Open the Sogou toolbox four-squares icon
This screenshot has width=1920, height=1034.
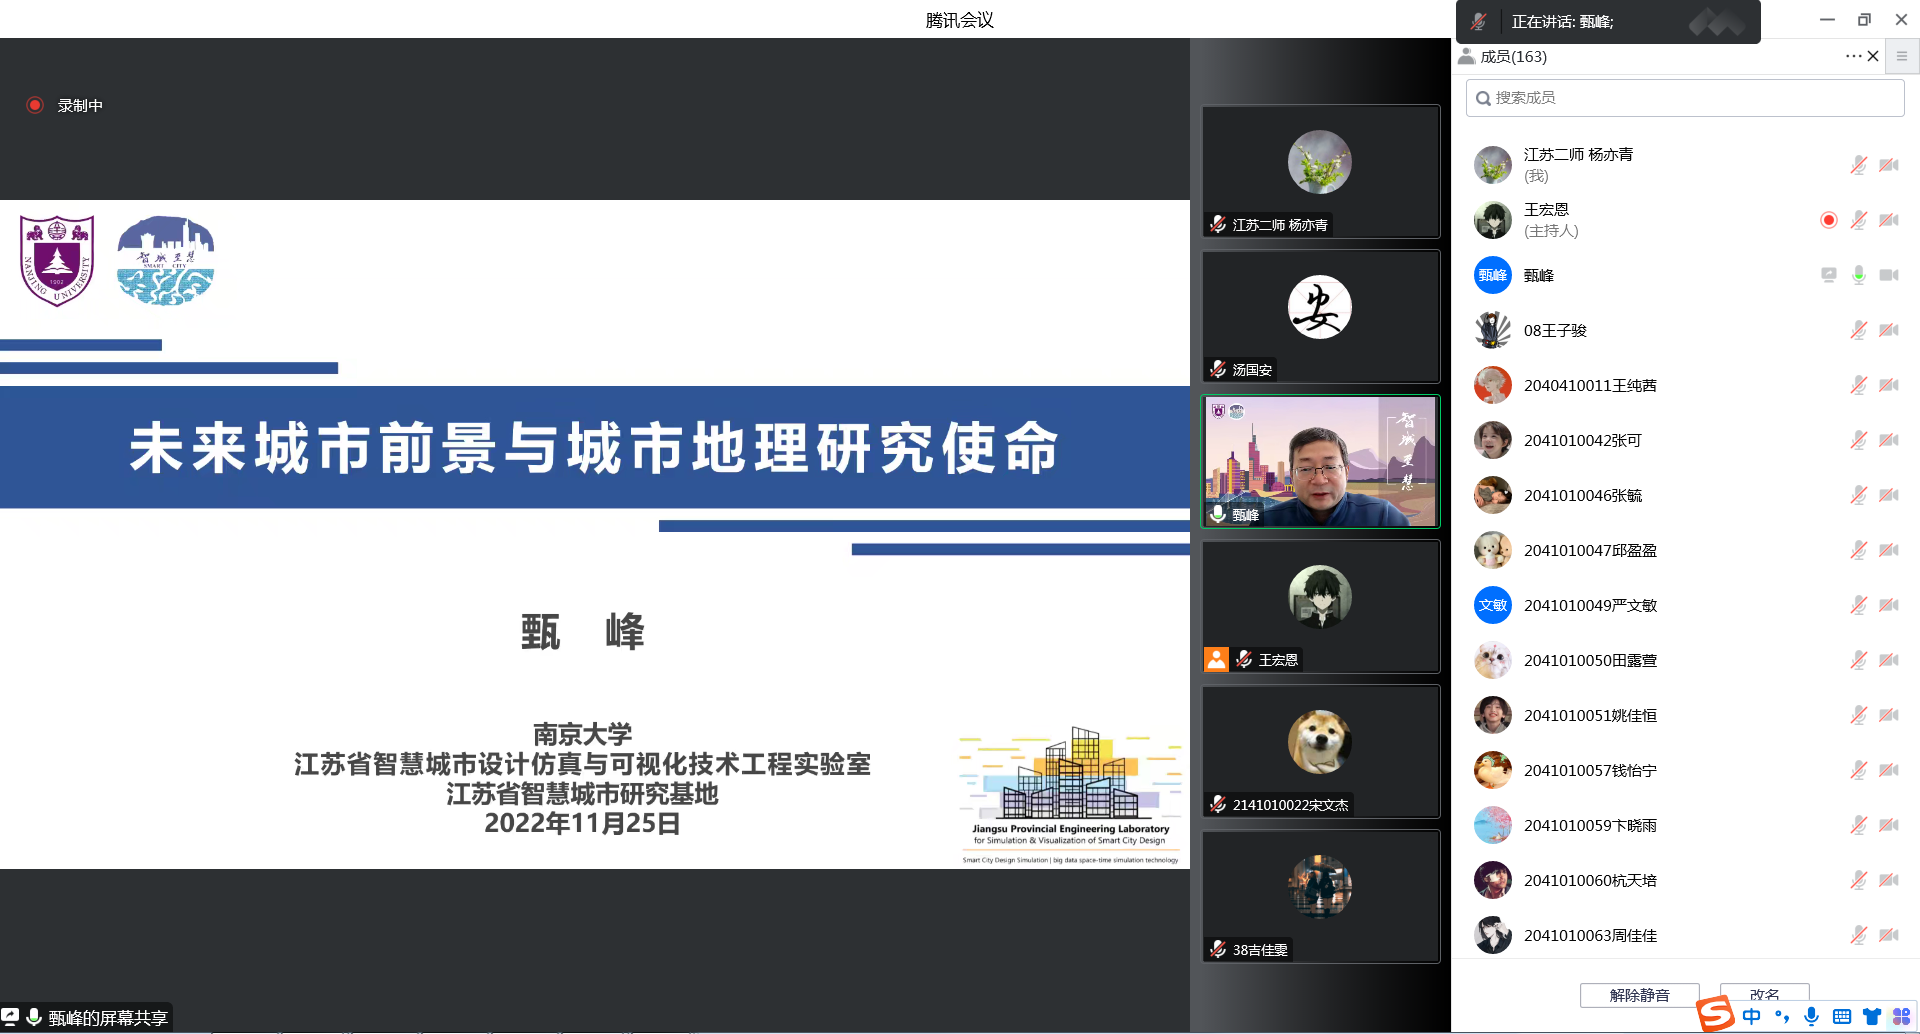click(x=1901, y=1017)
